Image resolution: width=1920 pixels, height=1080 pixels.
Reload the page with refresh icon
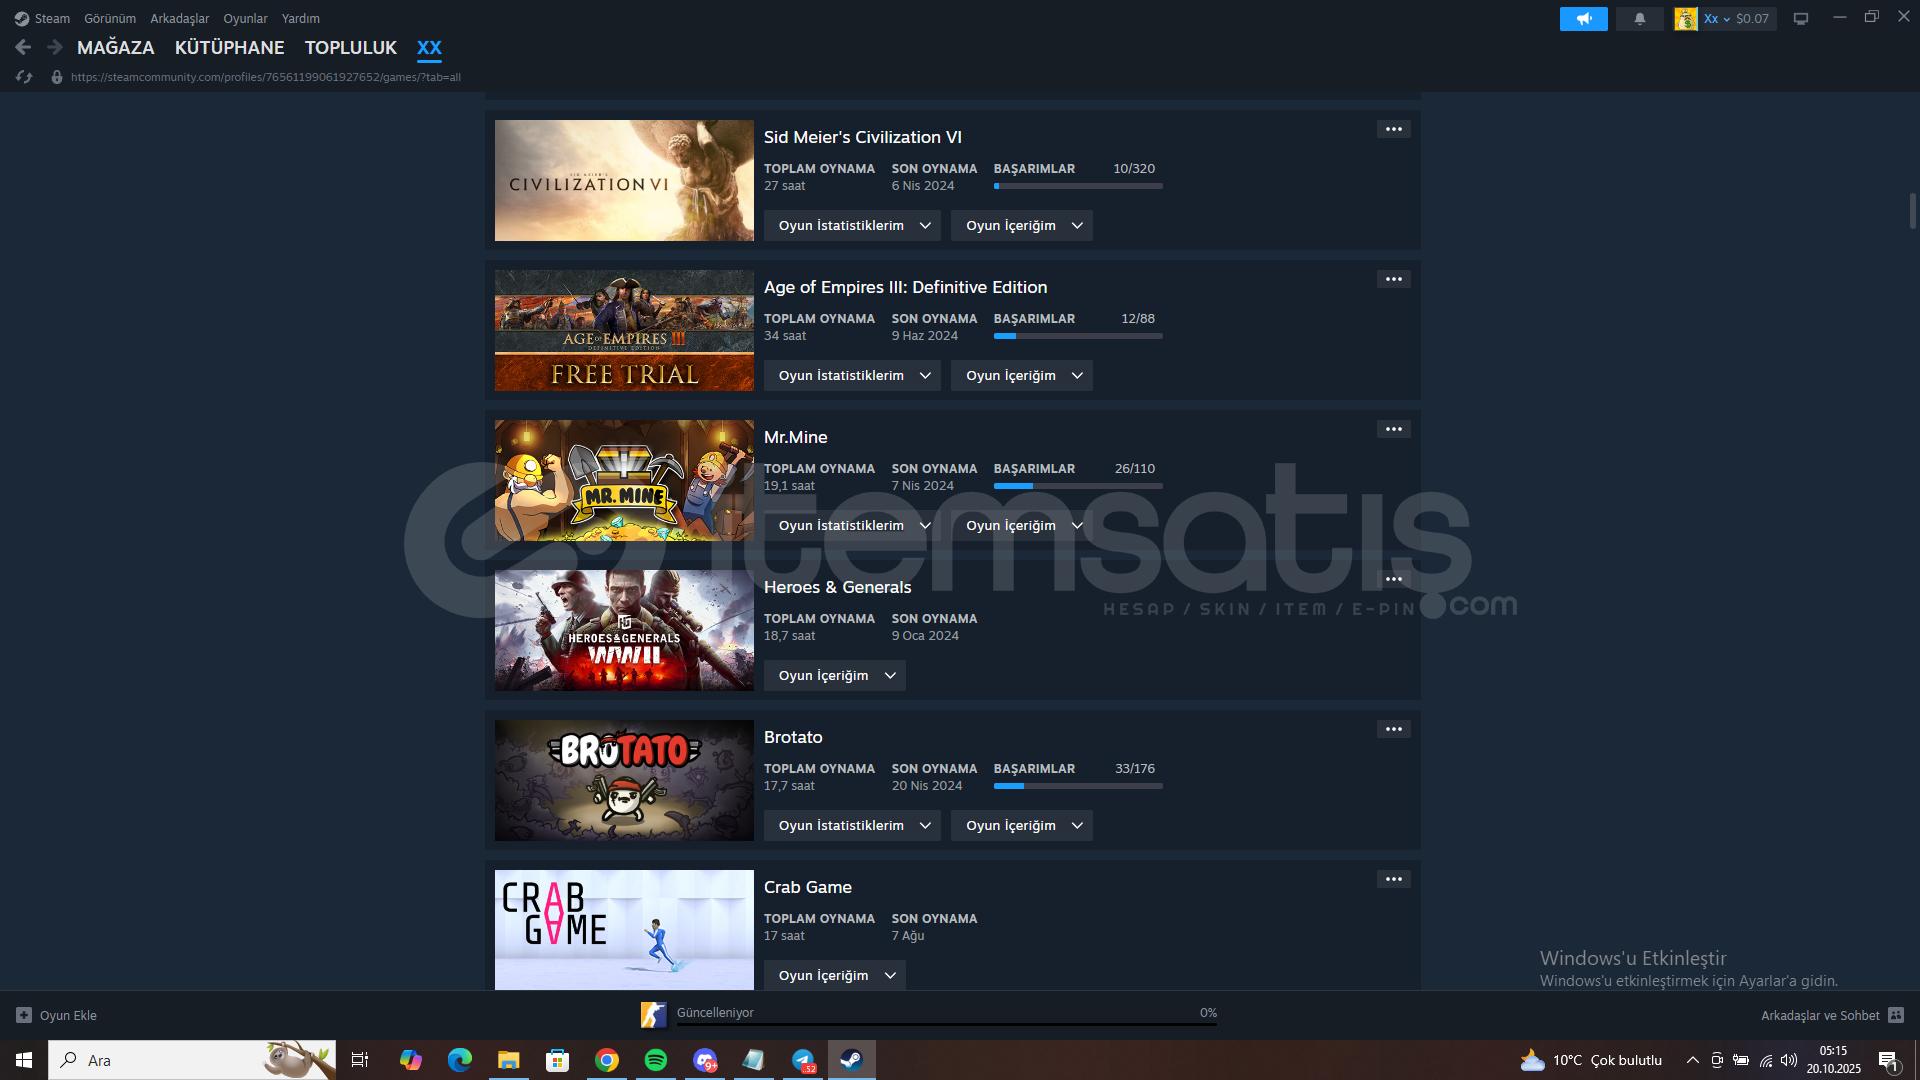point(24,77)
